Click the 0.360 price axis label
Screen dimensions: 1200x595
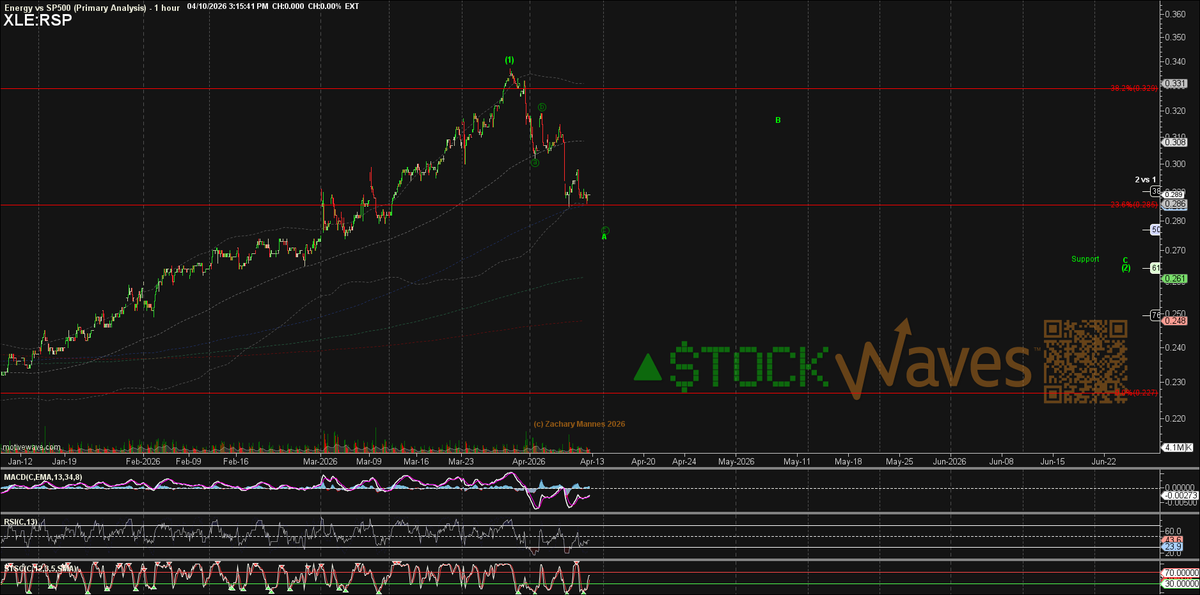tap(1175, 13)
